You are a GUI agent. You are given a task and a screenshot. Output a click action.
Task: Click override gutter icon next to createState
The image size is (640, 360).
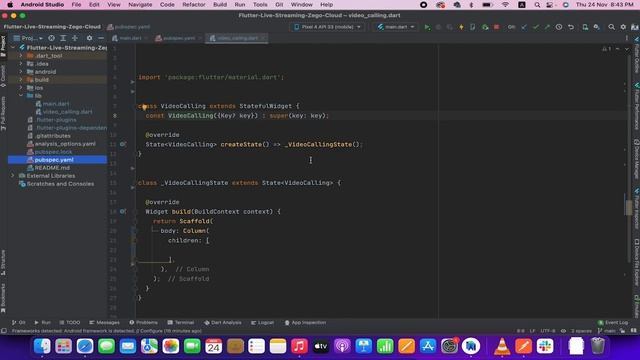(x=123, y=144)
